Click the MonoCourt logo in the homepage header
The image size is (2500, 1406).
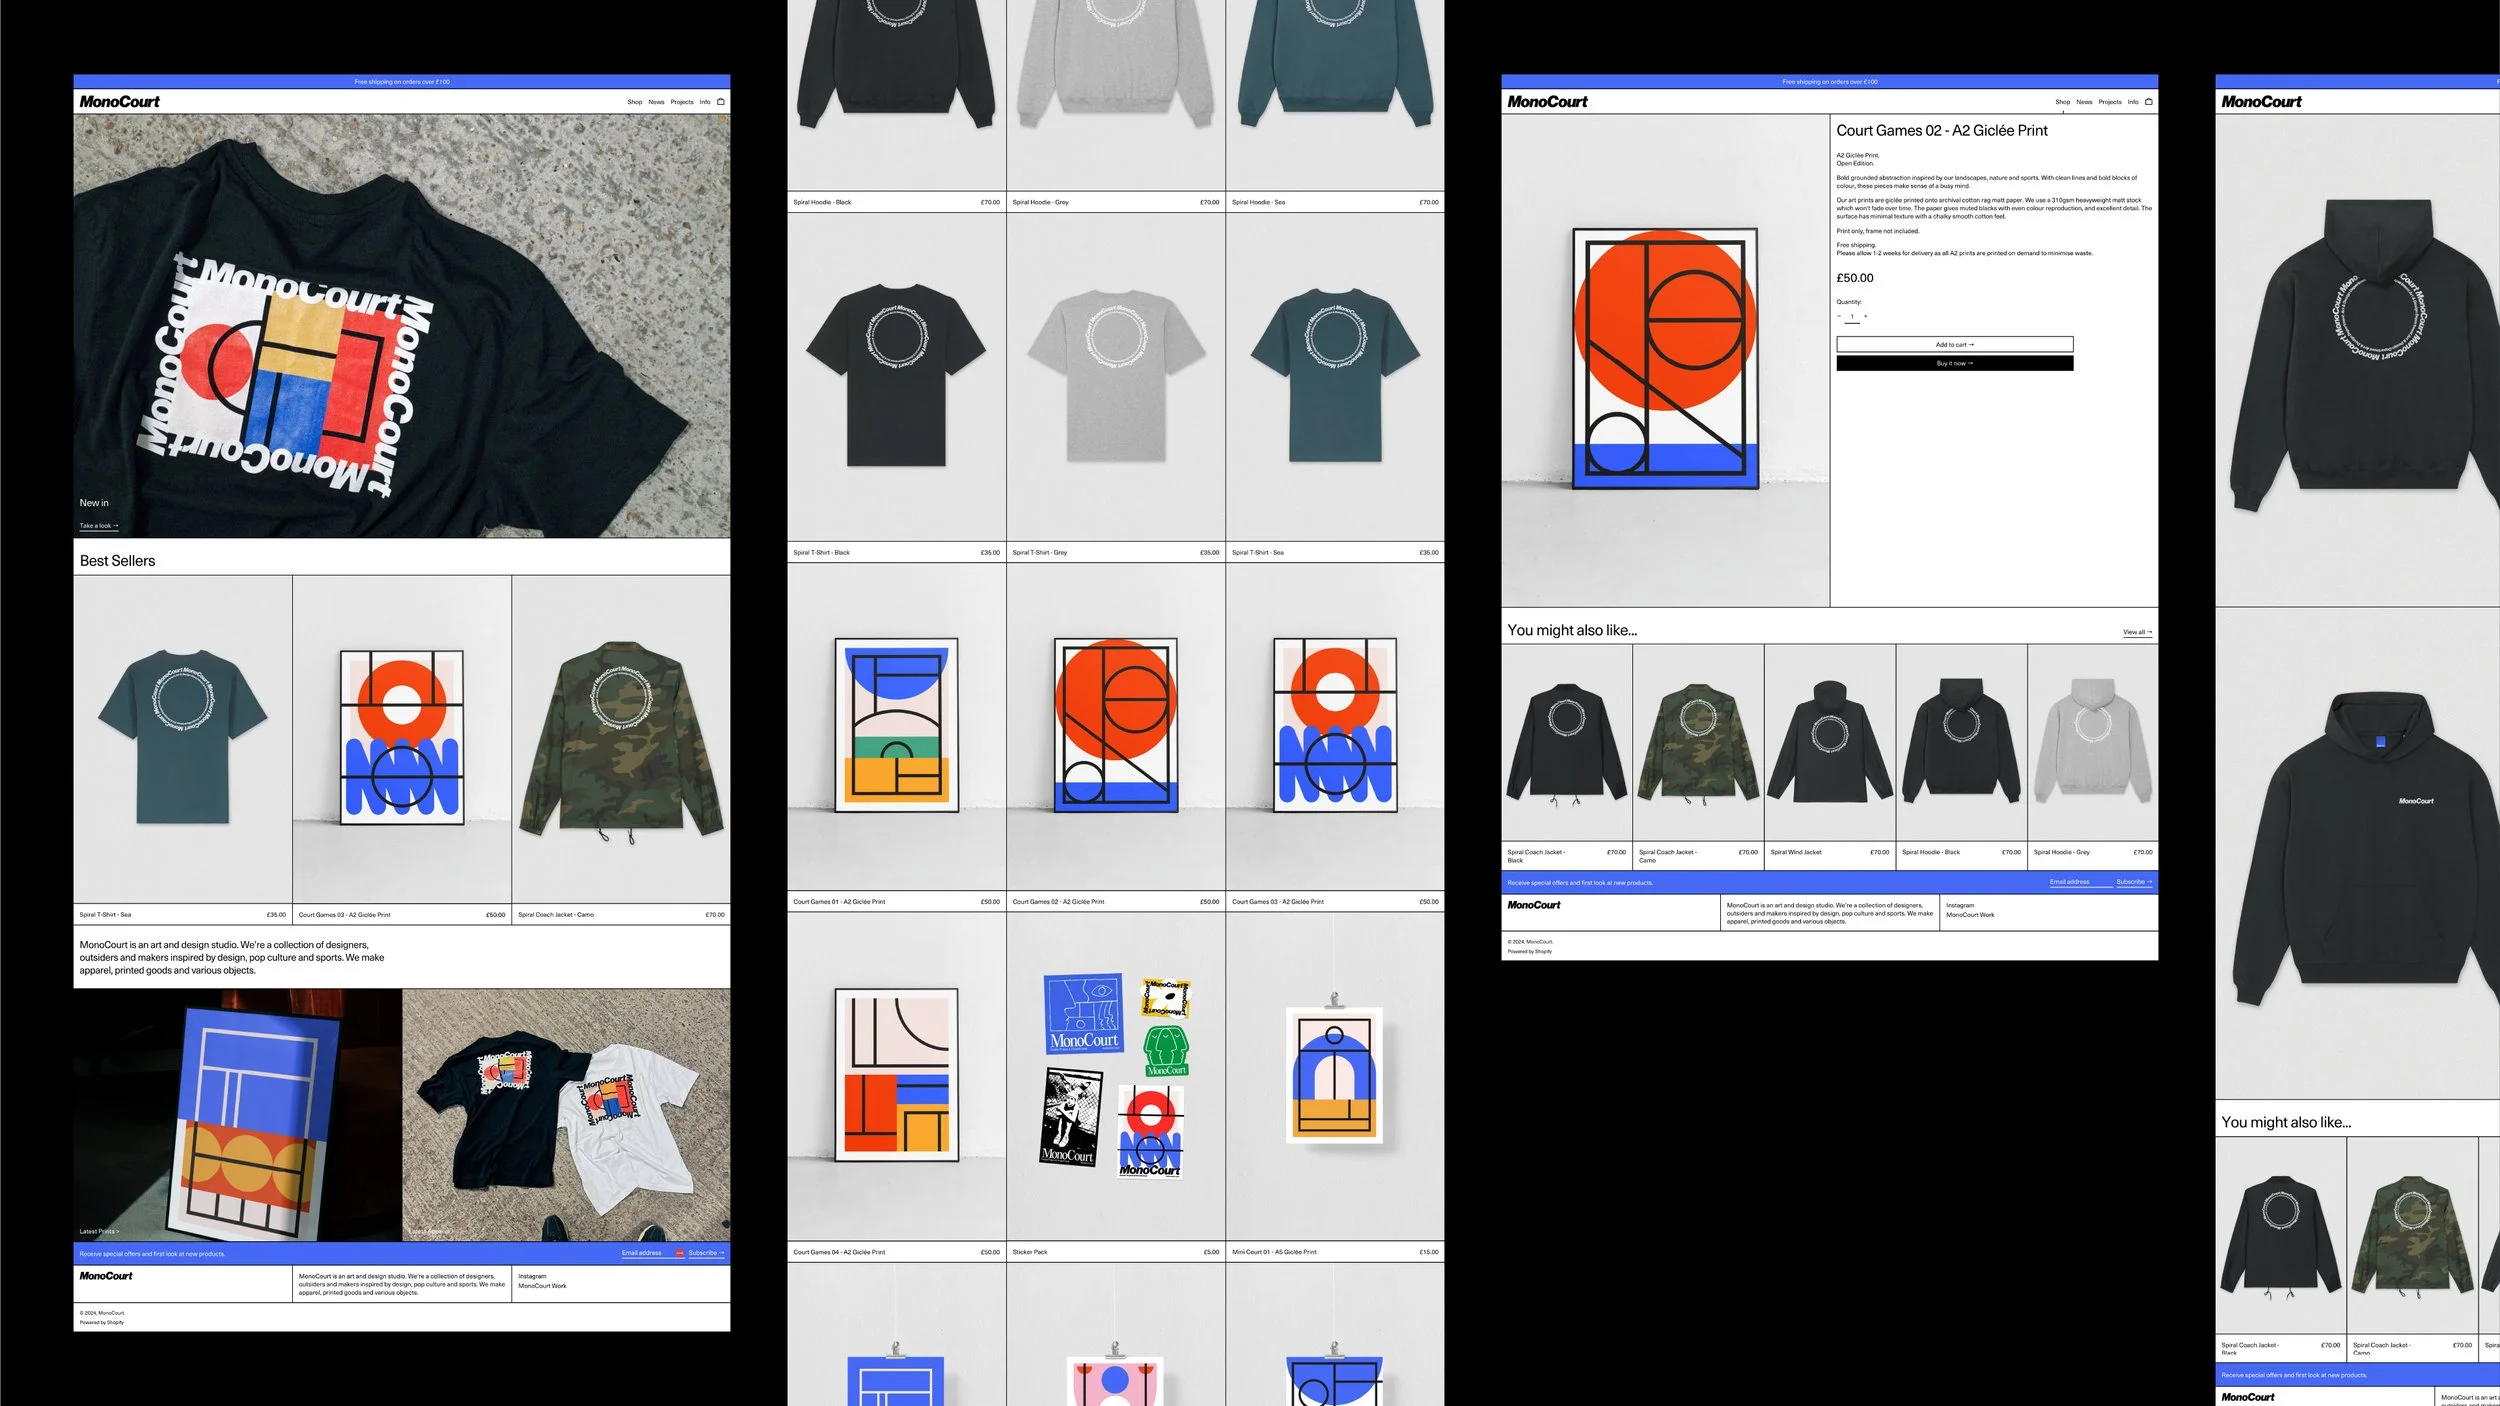pyautogui.click(x=119, y=101)
